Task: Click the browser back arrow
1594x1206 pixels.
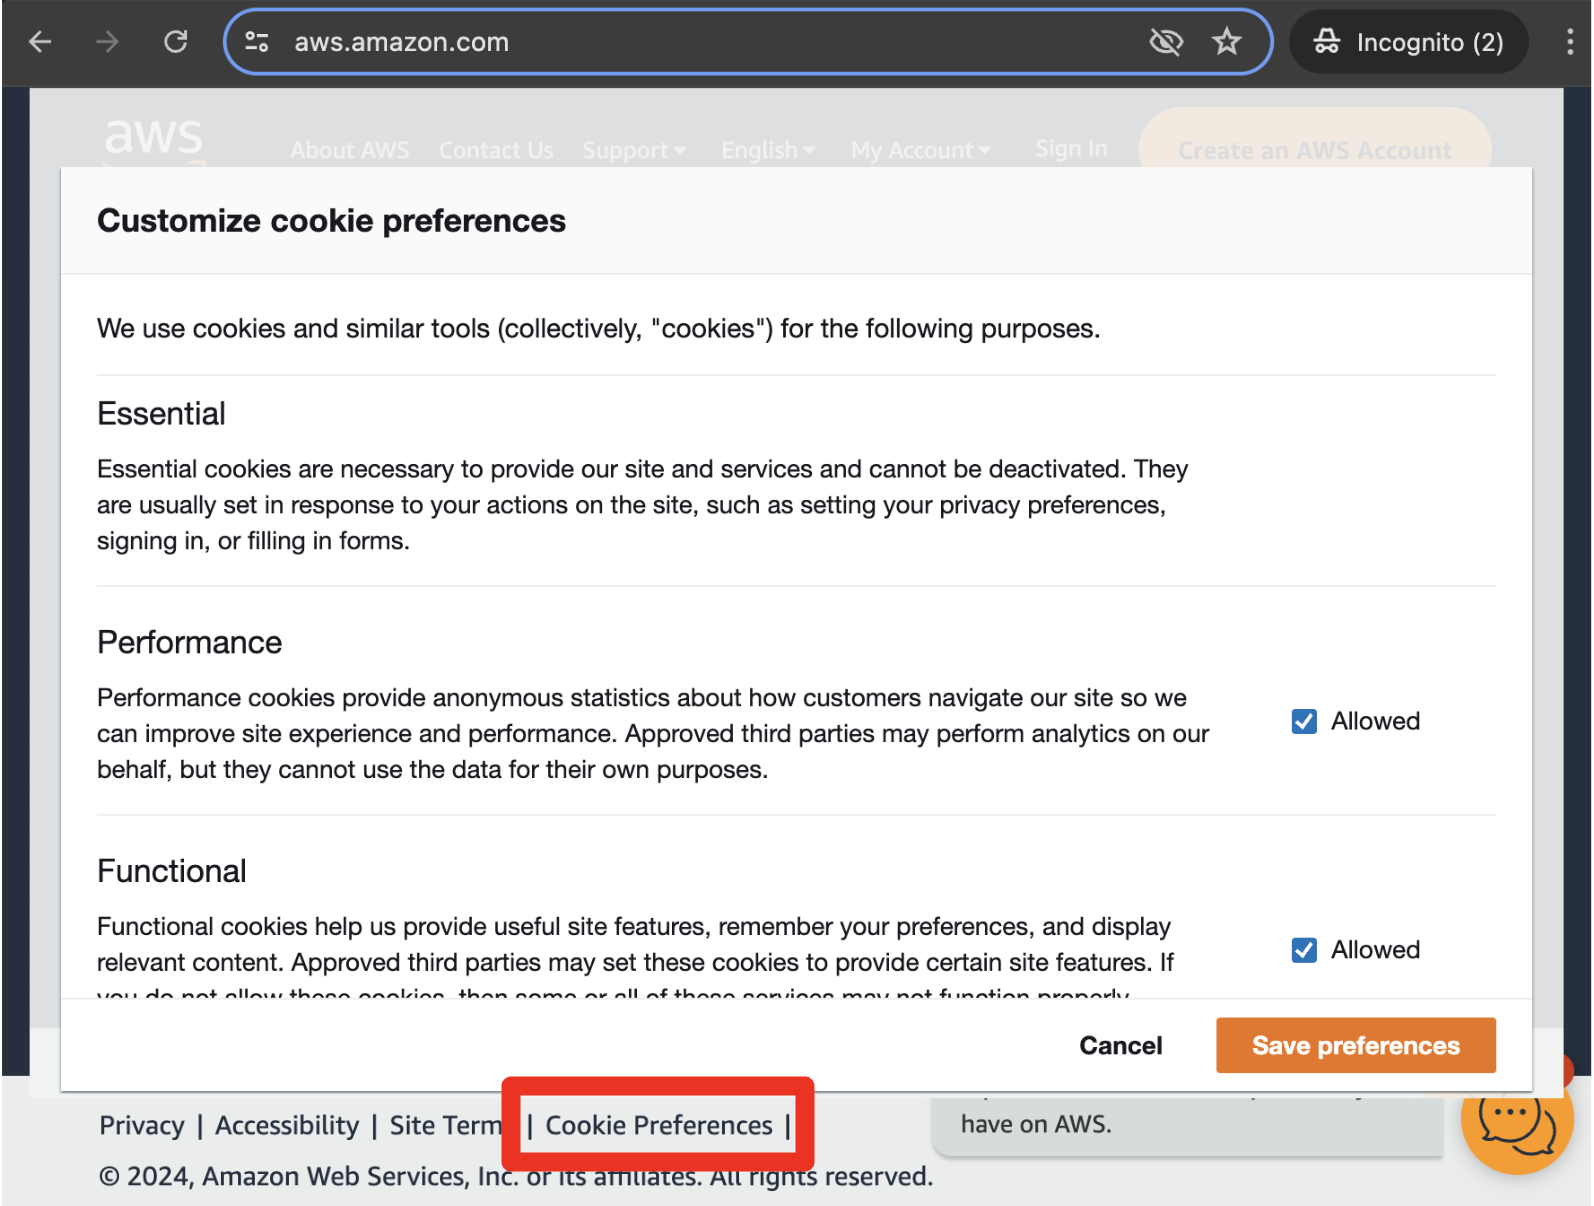Action: [41, 42]
